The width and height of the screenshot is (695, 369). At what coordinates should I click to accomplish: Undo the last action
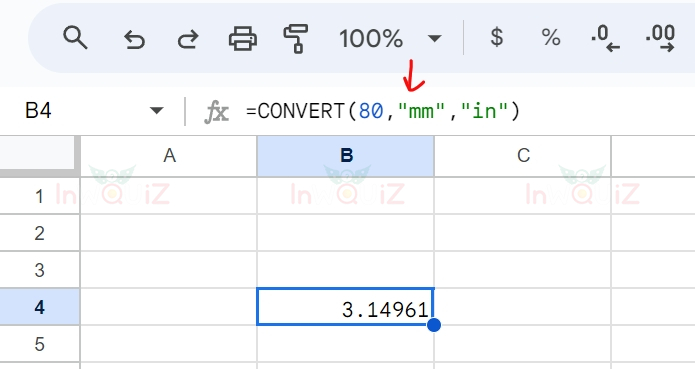click(x=134, y=39)
